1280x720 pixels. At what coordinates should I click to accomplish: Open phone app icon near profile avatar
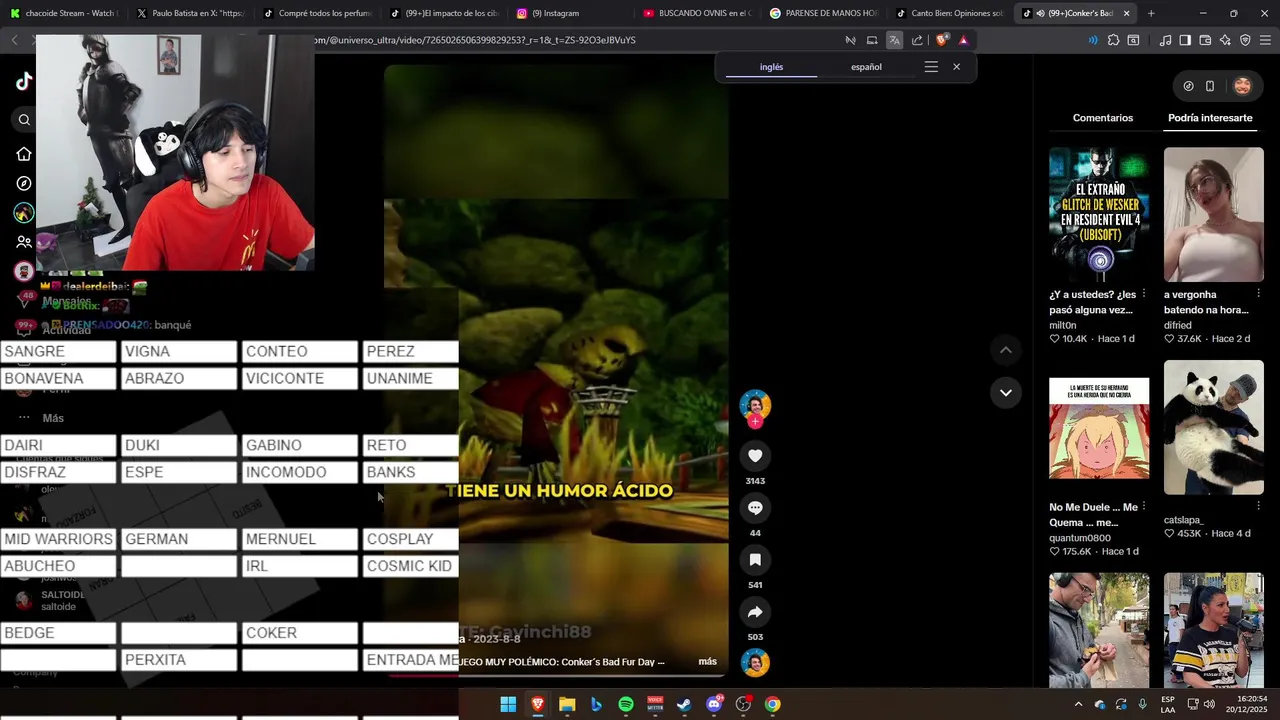point(1210,86)
